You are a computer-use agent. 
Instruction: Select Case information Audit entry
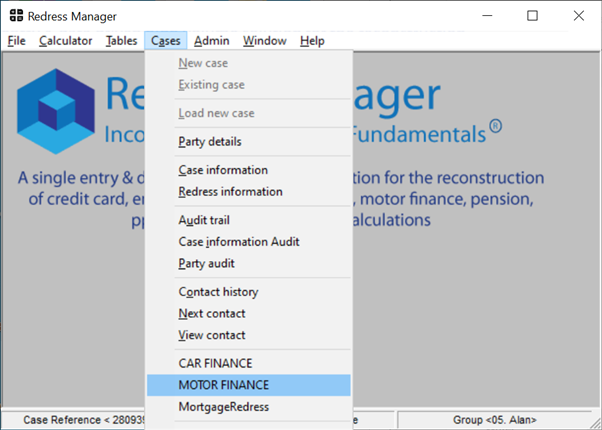[x=248, y=242]
